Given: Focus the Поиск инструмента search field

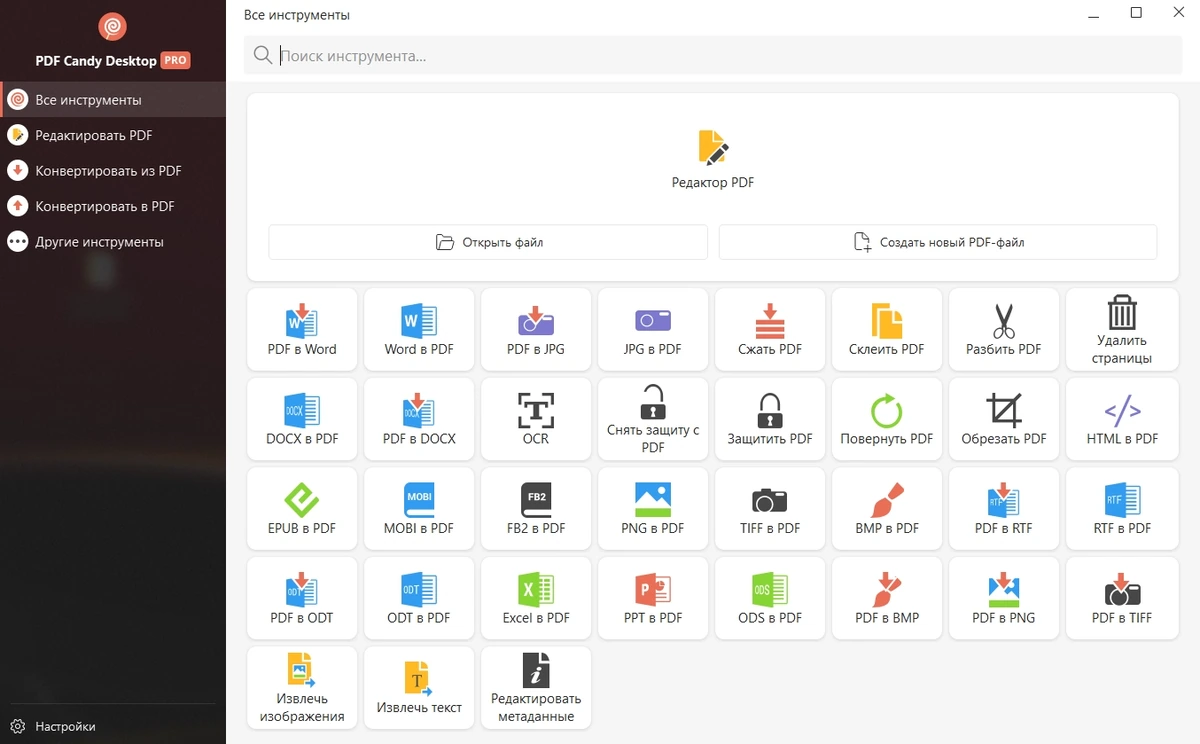Looking at the screenshot, I should pyautogui.click(x=713, y=56).
